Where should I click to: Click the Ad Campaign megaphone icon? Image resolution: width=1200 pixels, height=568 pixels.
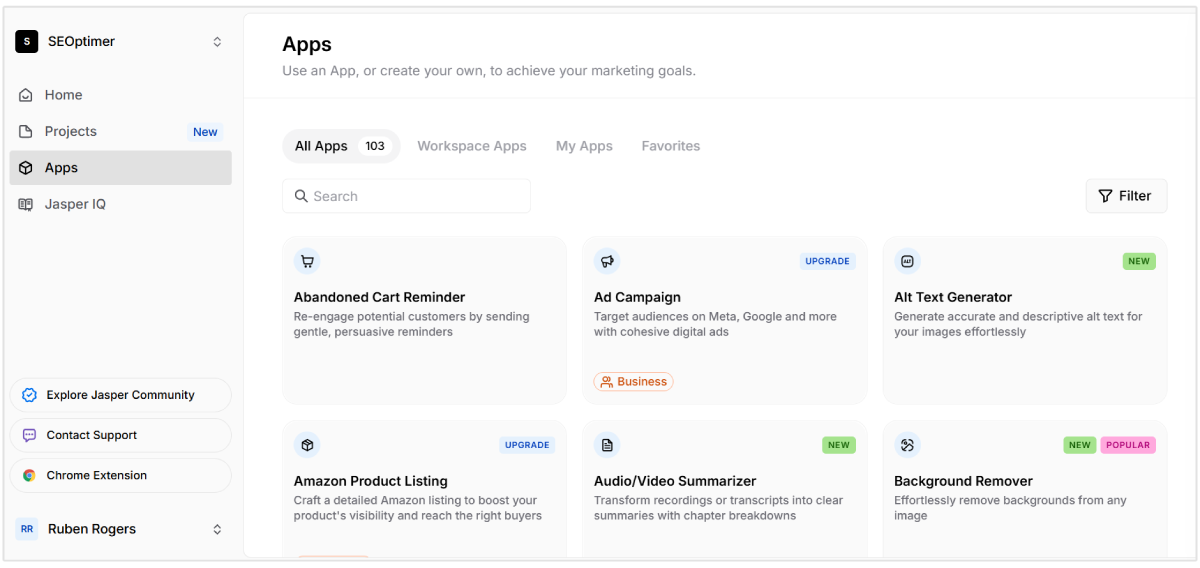coord(607,262)
